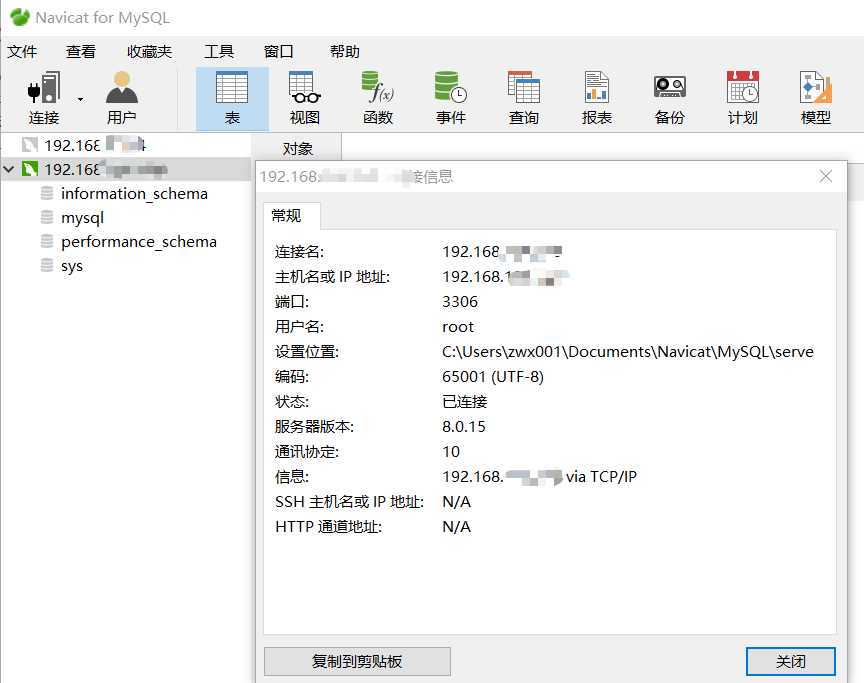864x683 pixels.
Task: Open the 工具 menu
Action: 219,51
